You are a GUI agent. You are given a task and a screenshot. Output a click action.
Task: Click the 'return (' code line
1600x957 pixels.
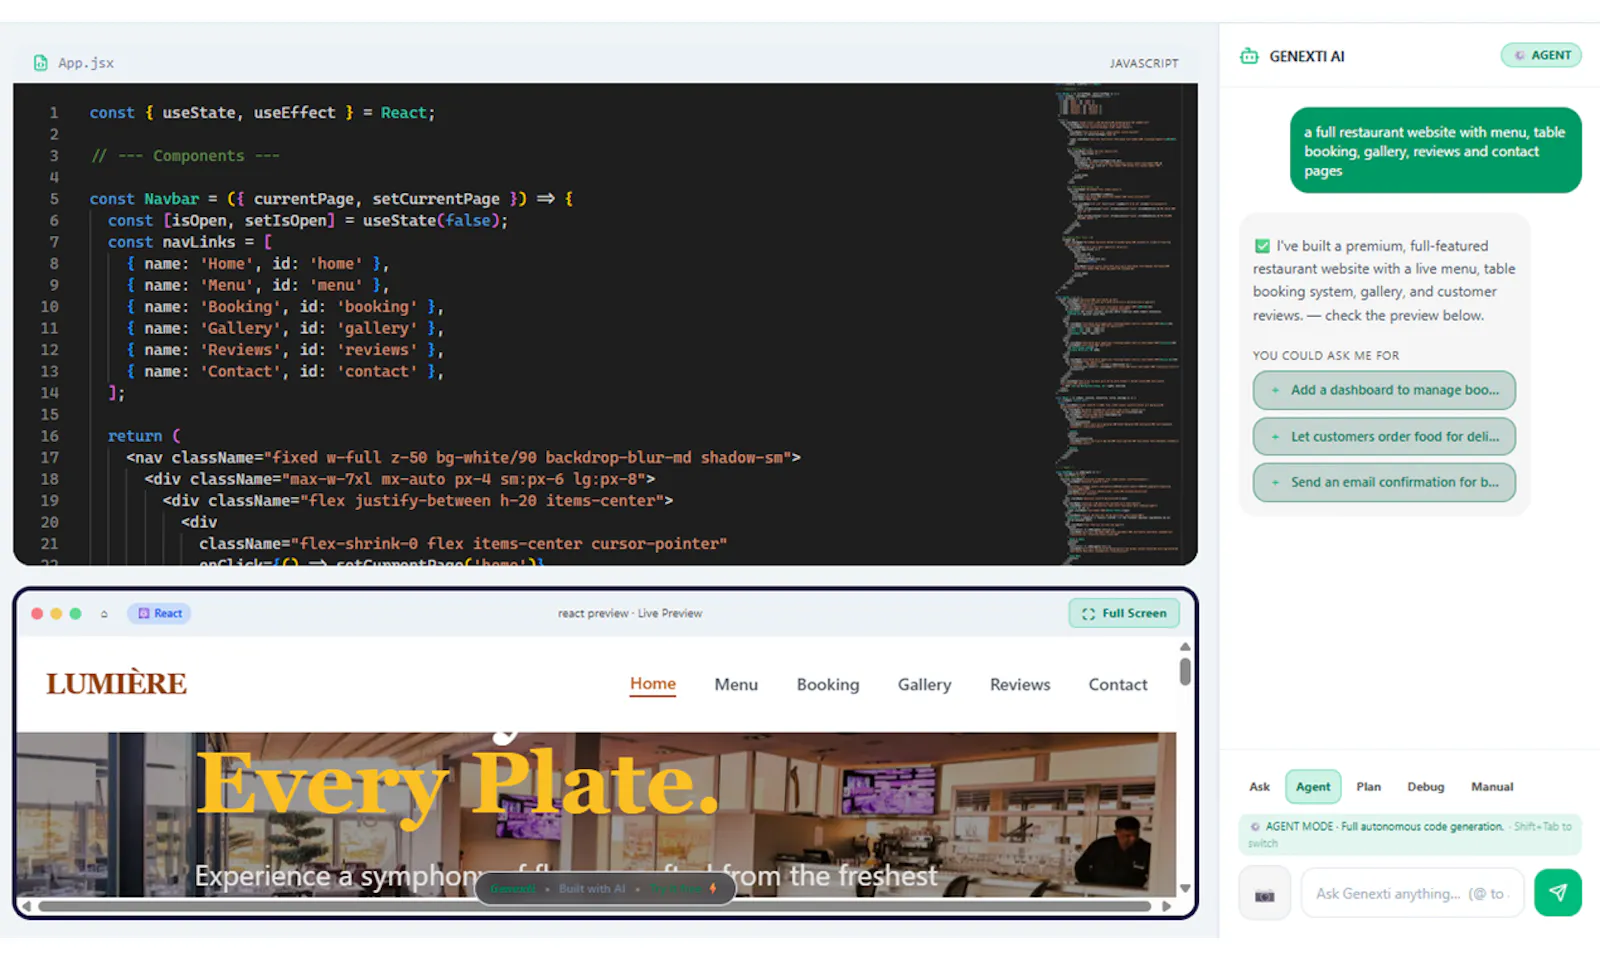pyautogui.click(x=144, y=436)
